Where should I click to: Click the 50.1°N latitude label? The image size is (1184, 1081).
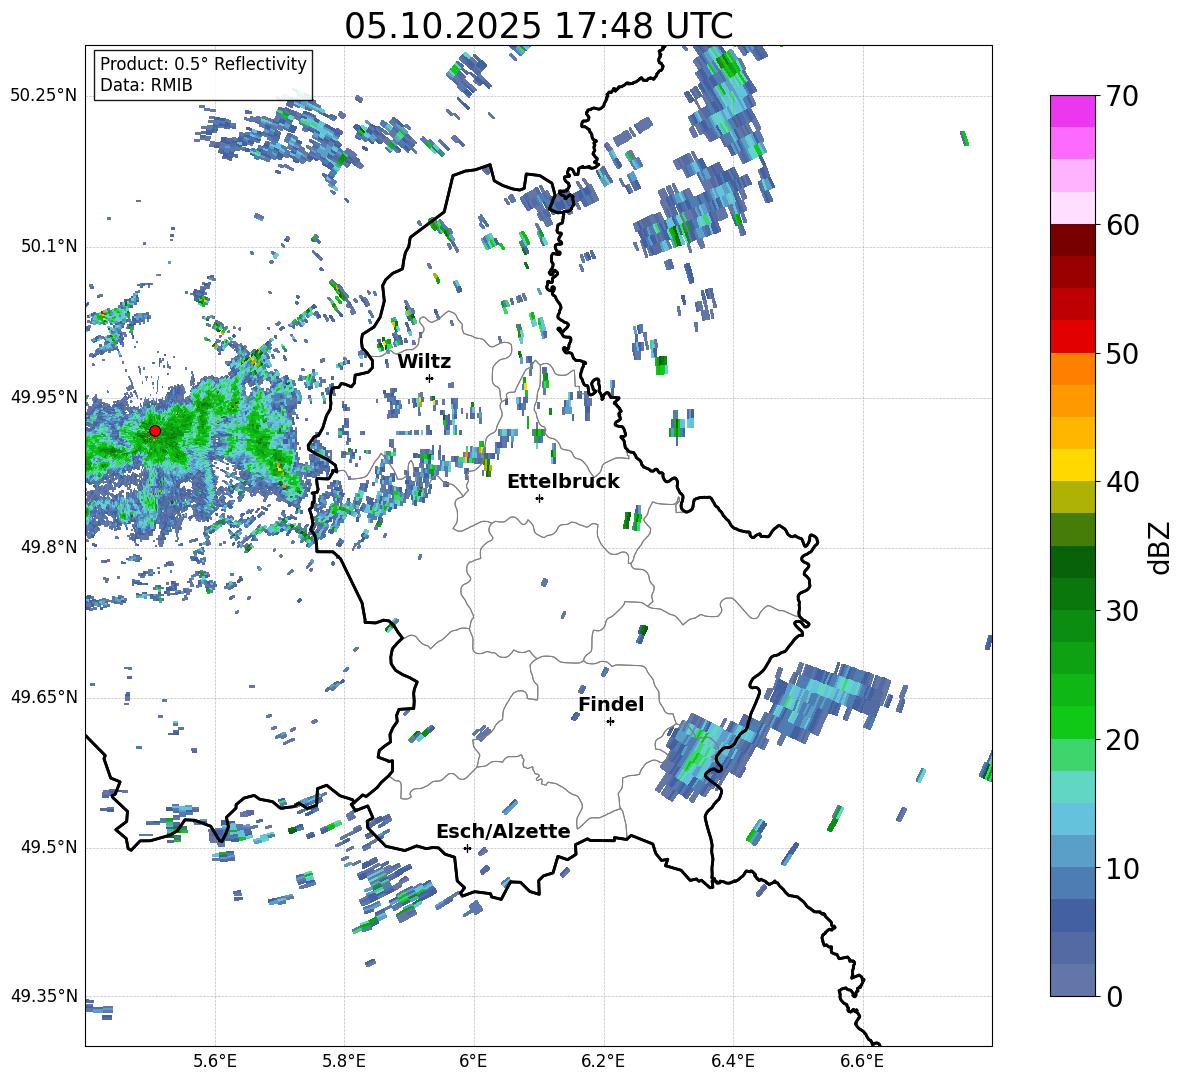[49, 246]
